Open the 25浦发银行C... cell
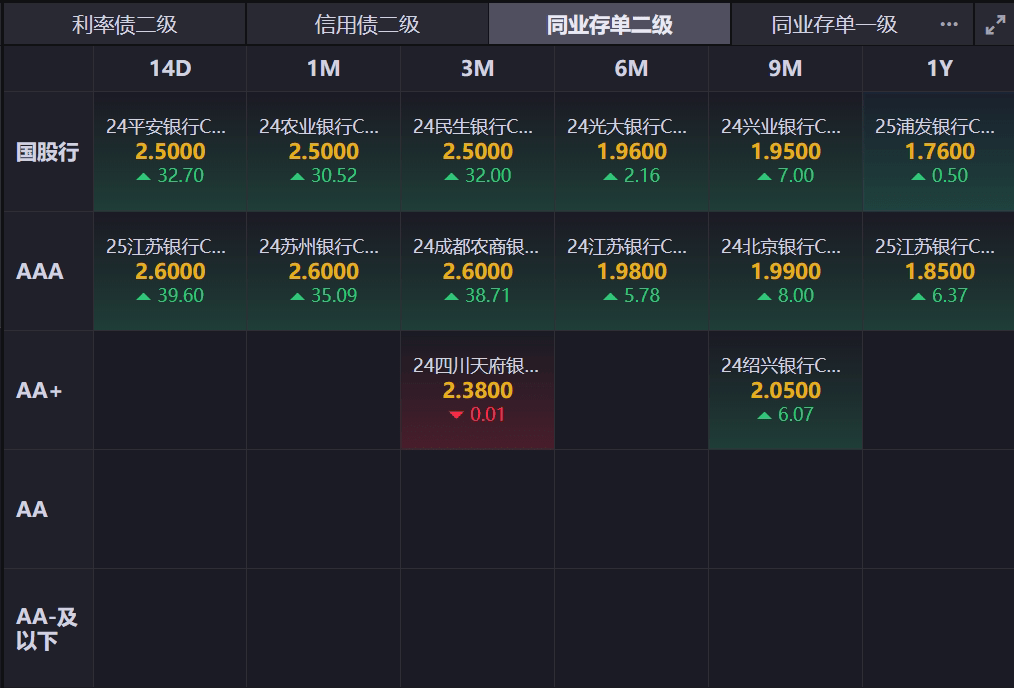Screen dimensions: 1014x688 pyautogui.click(x=939, y=151)
